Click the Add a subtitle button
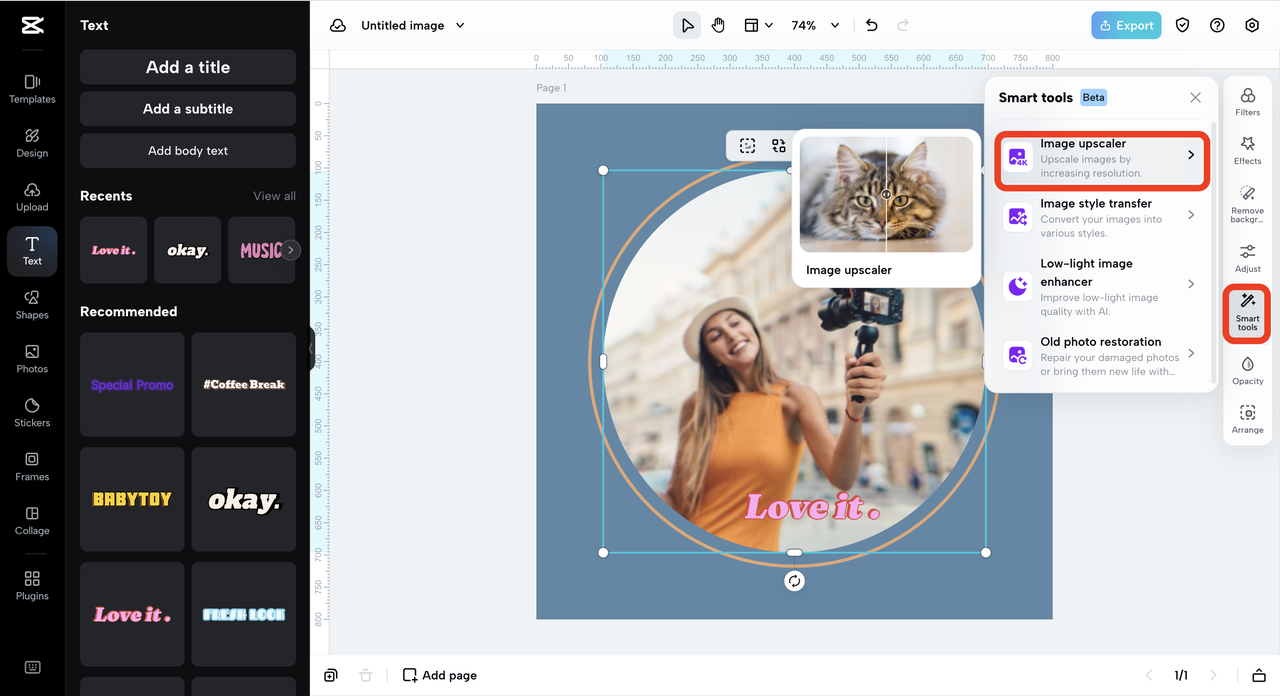The image size is (1280, 696). (188, 109)
